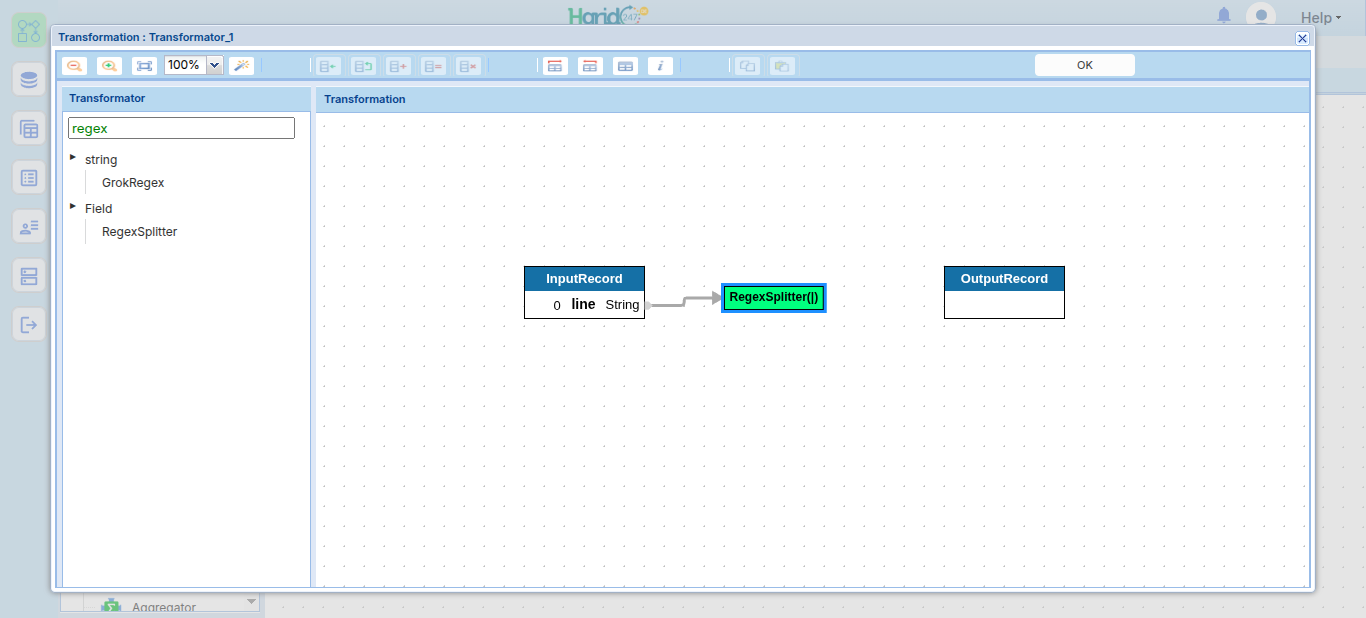Click the paste toolbar icon
The width and height of the screenshot is (1366, 618).
[x=782, y=66]
